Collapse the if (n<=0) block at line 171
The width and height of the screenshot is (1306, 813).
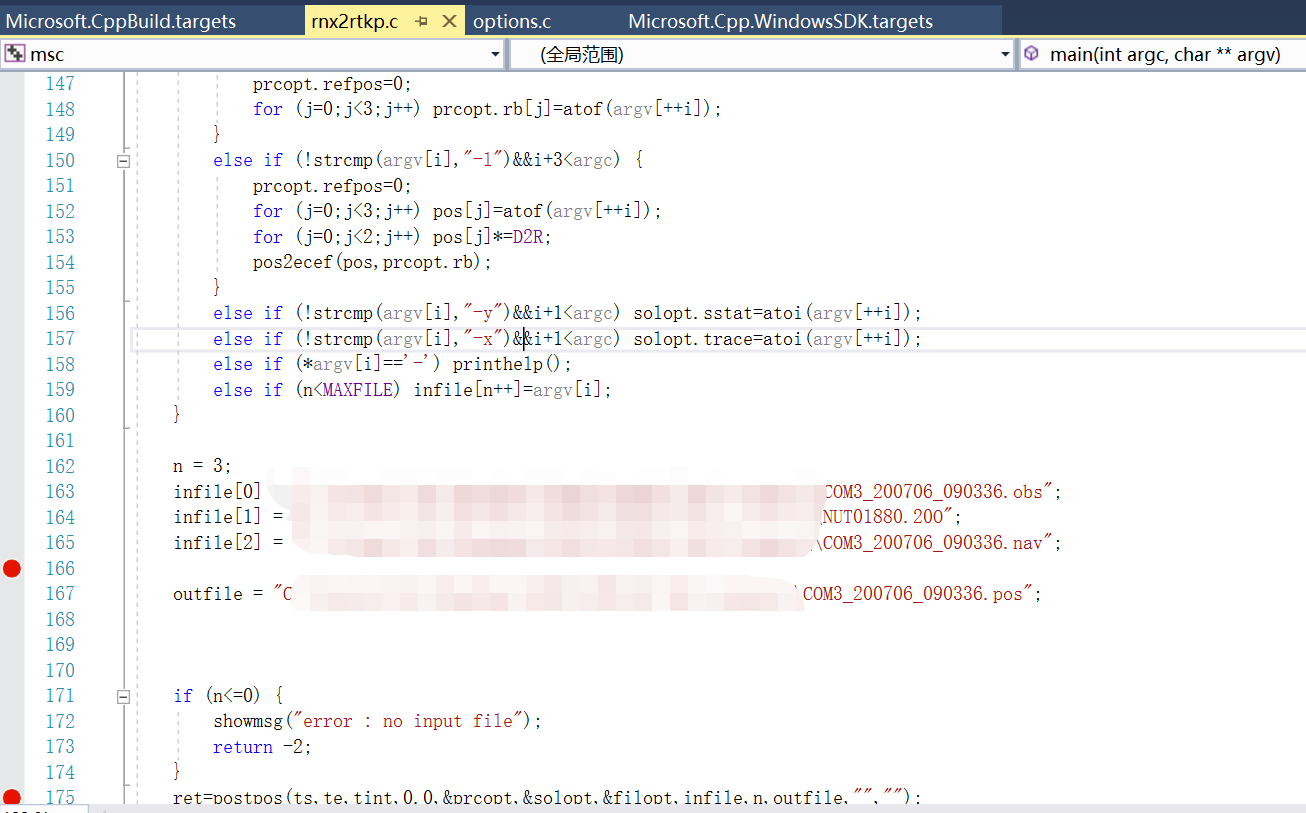(124, 696)
